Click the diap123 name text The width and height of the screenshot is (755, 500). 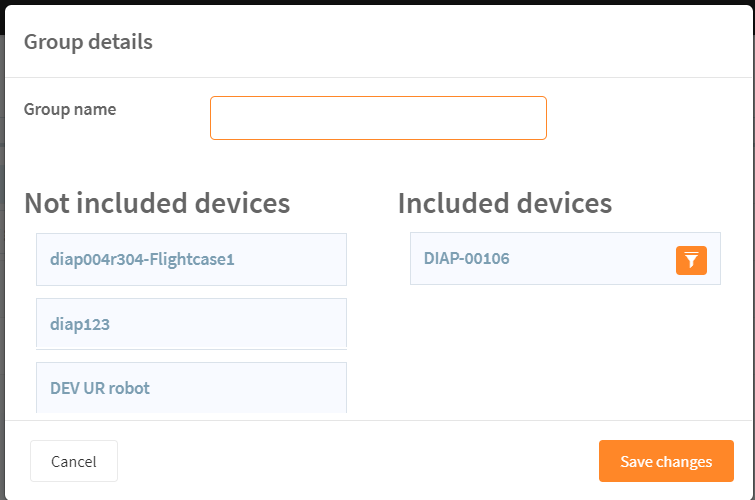80,324
